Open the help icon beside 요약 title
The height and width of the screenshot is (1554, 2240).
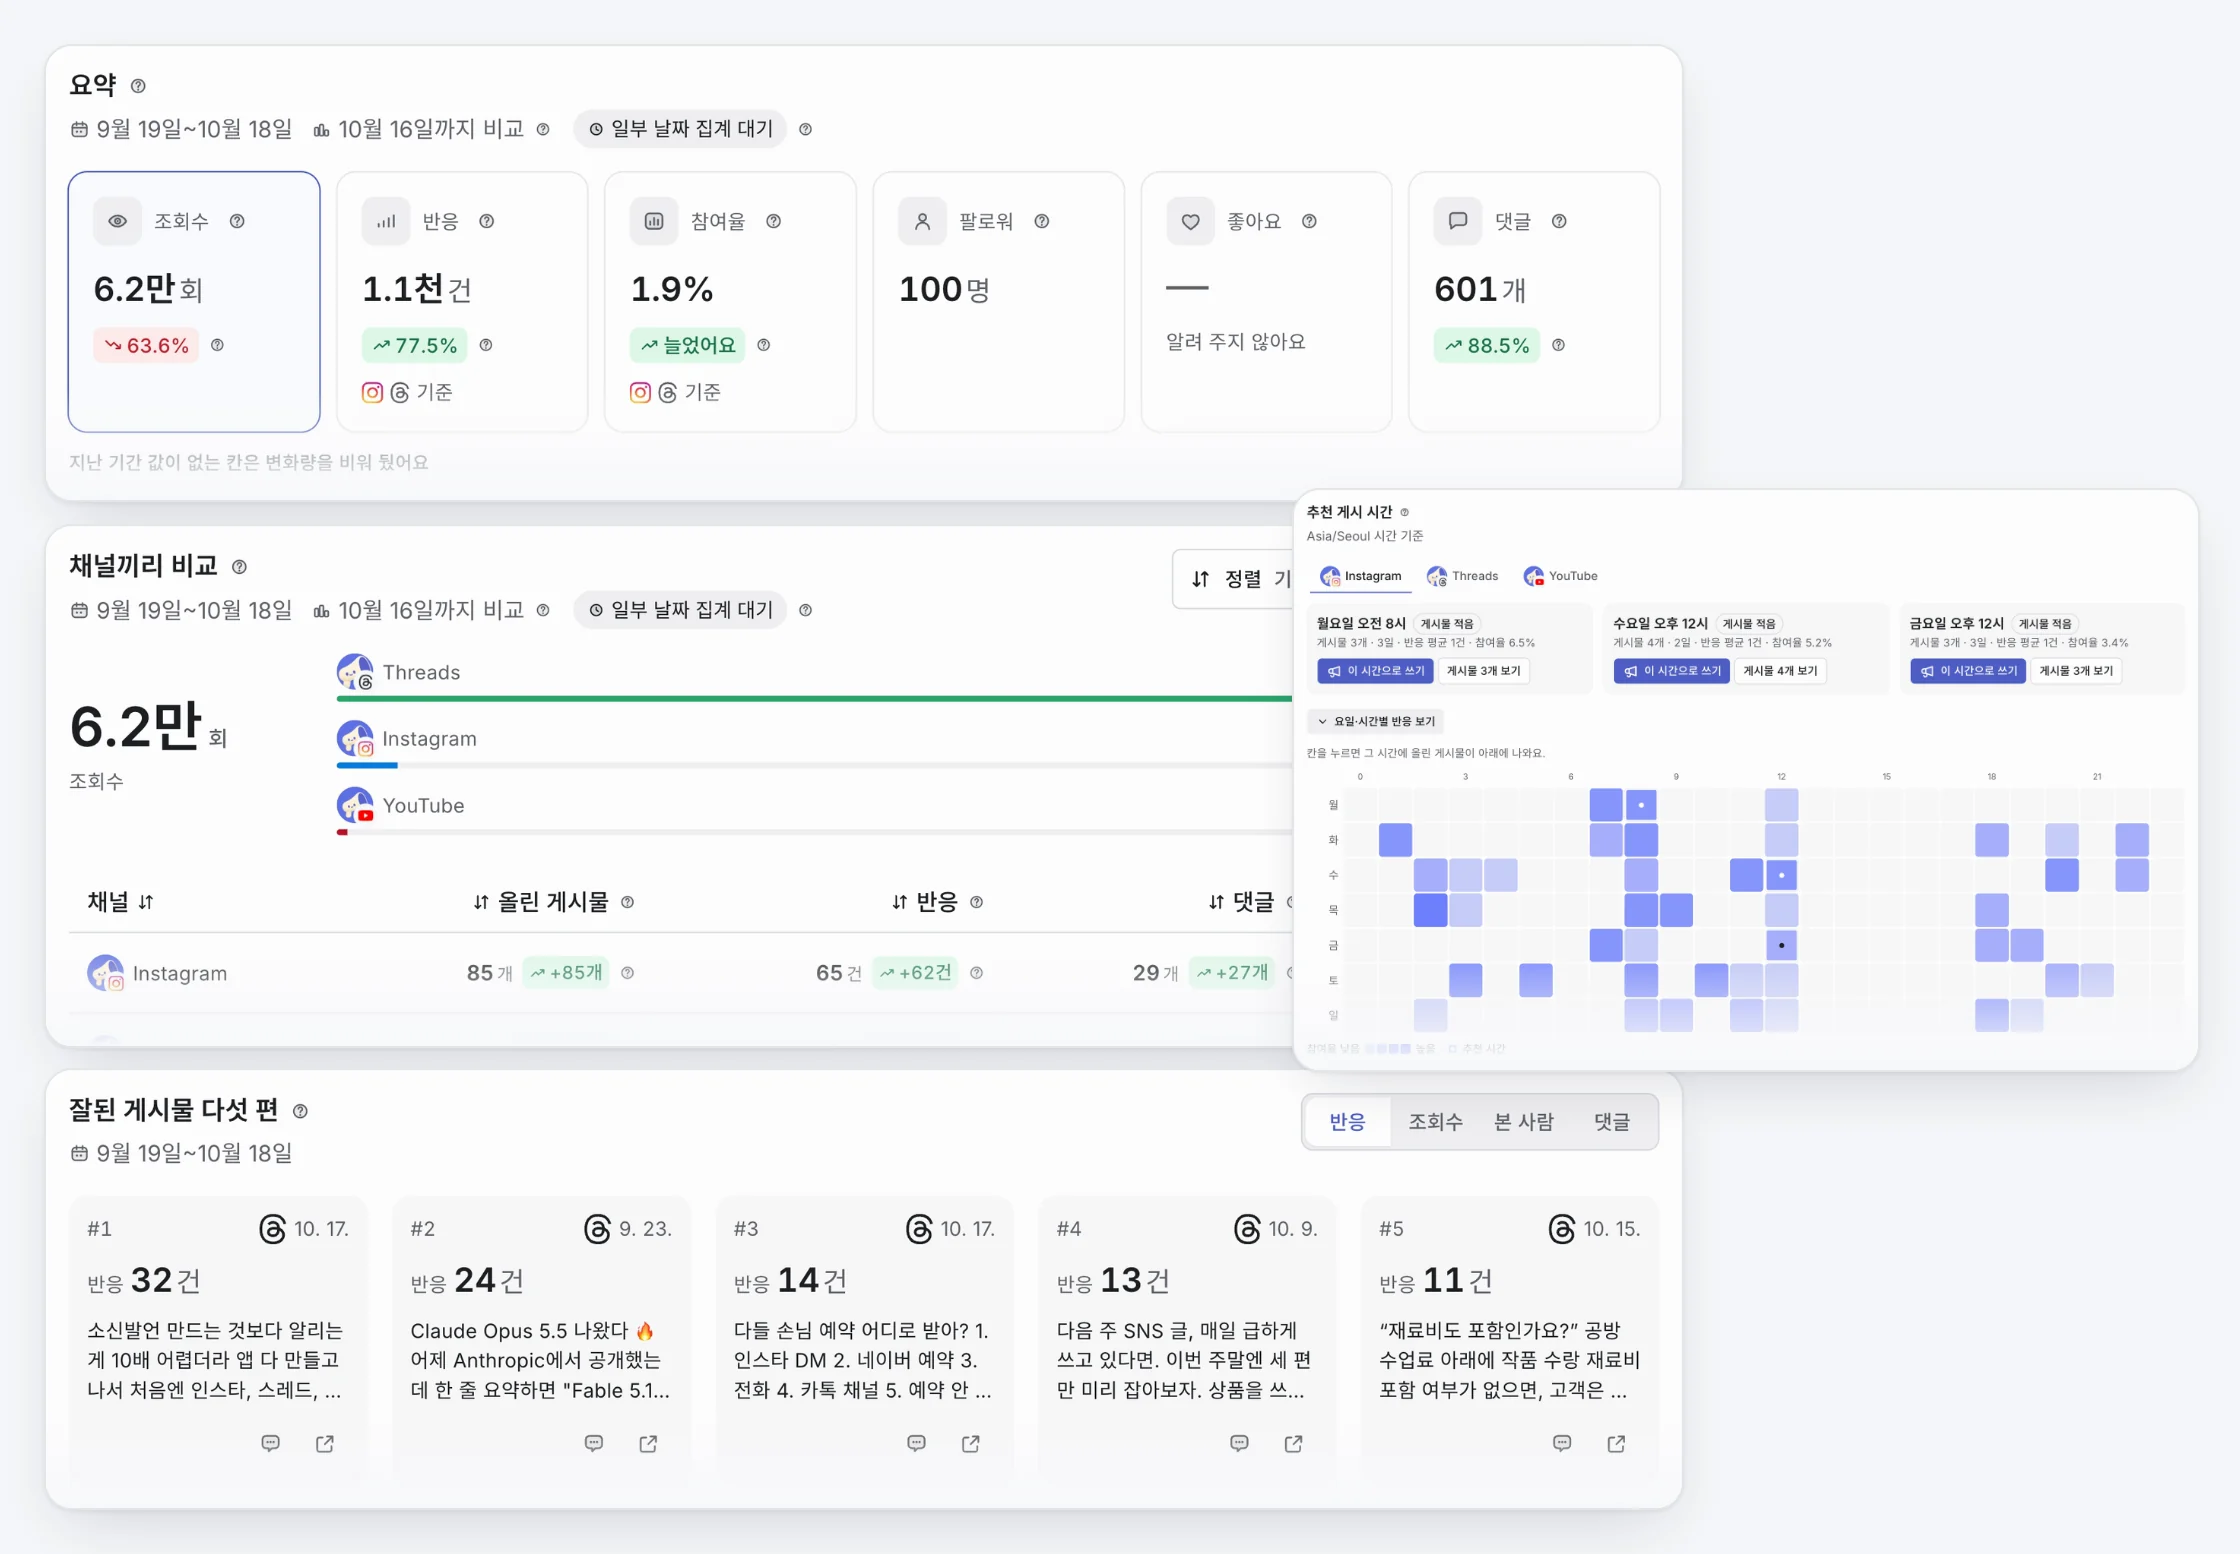pyautogui.click(x=138, y=86)
